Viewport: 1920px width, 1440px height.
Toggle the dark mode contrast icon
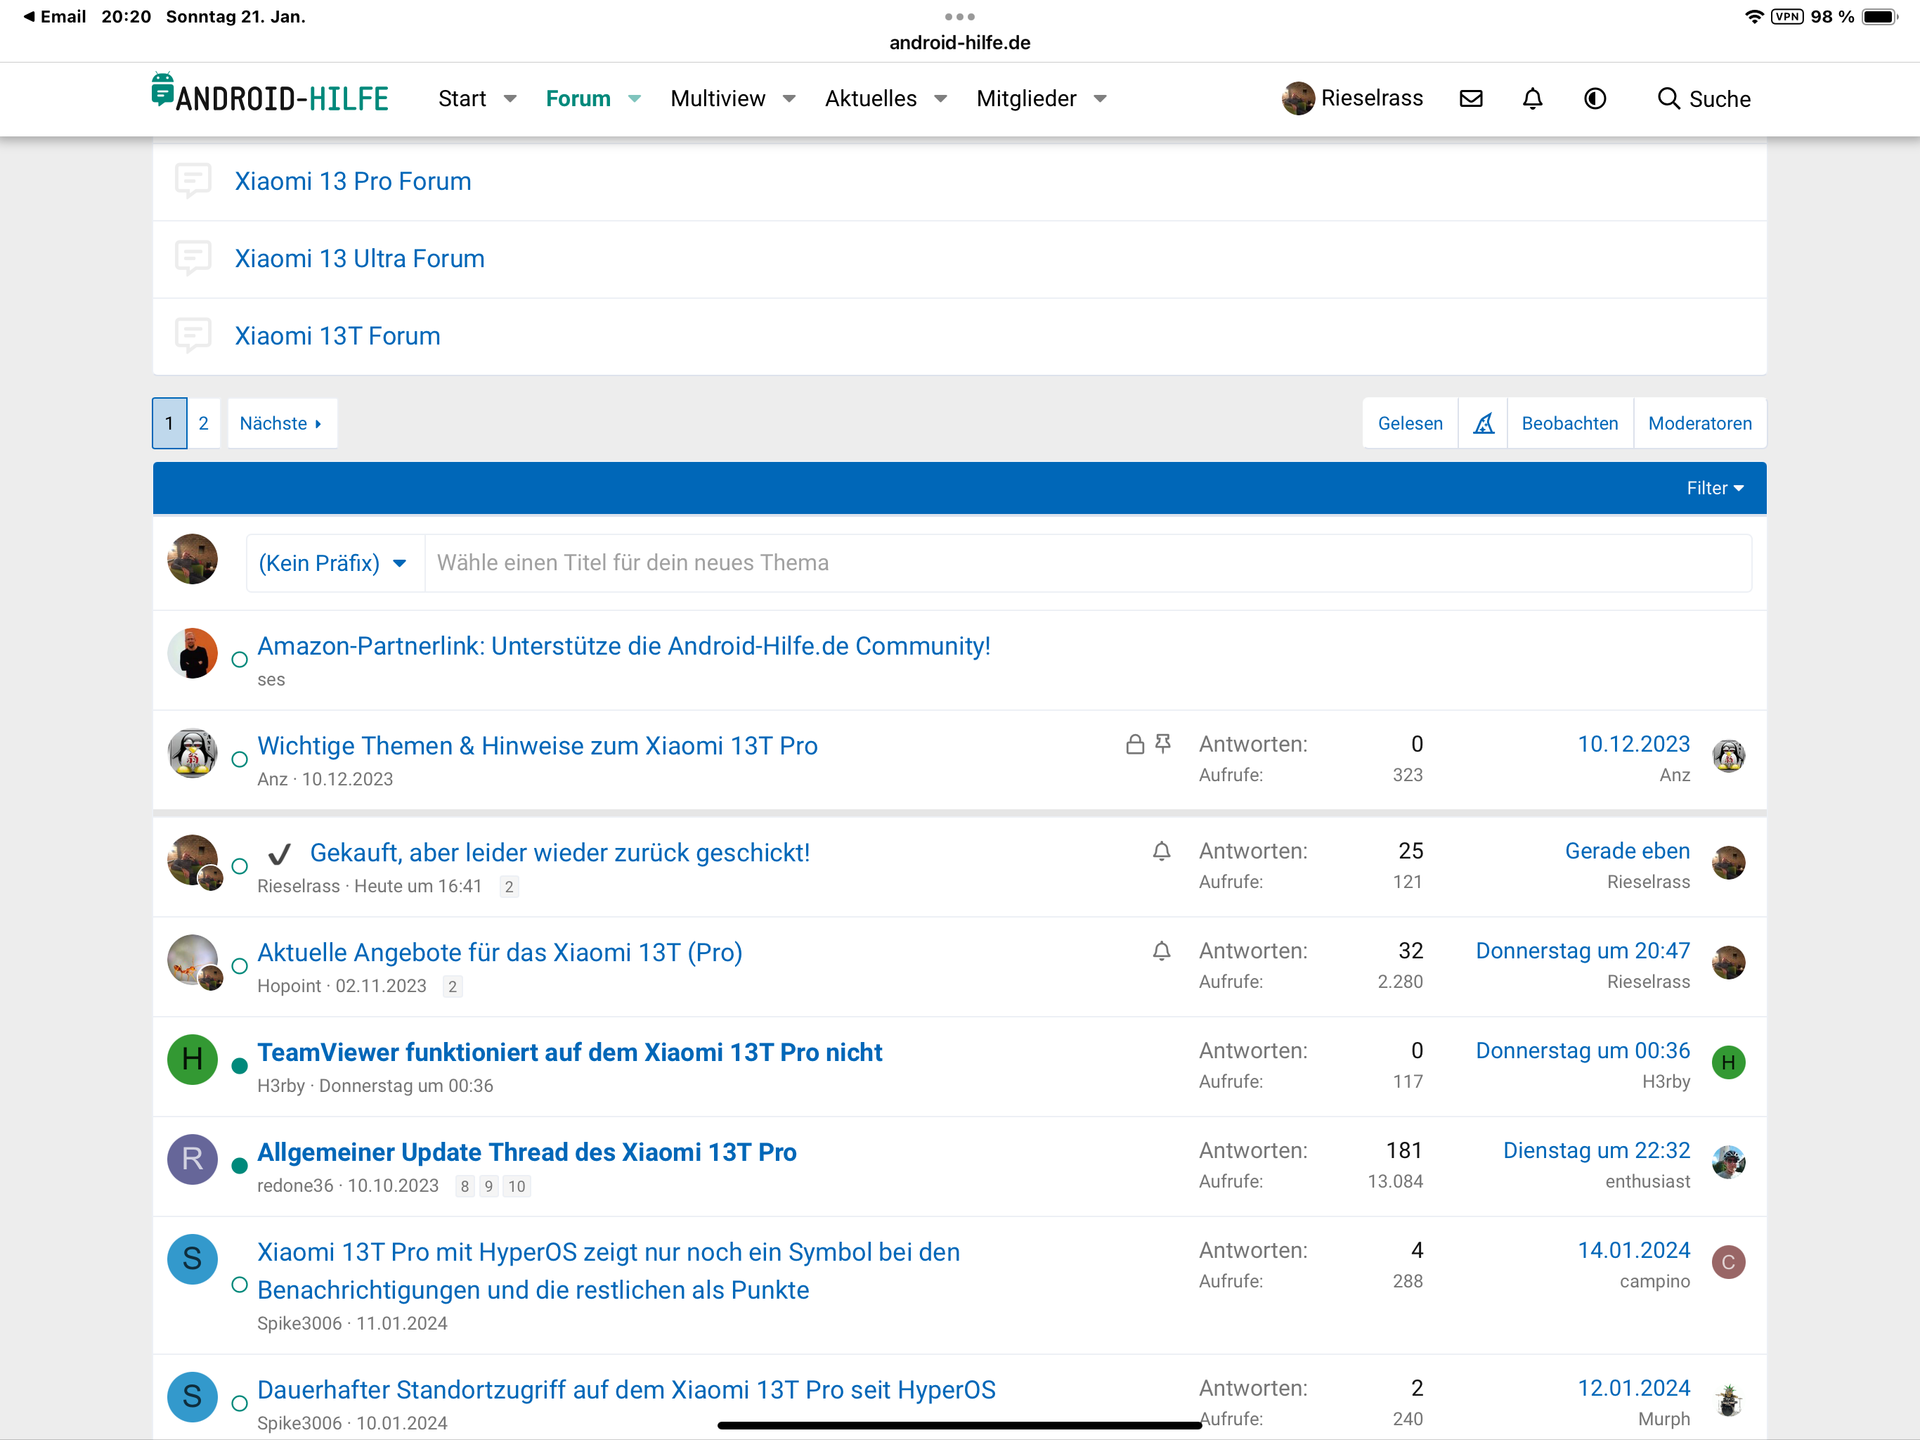[x=1595, y=98]
